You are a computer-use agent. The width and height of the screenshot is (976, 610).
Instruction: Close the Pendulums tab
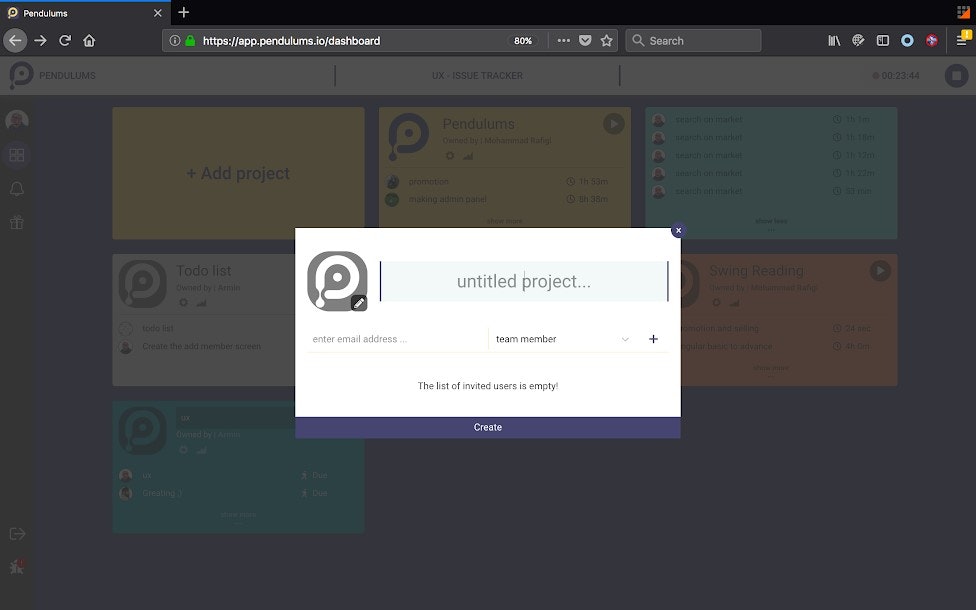point(157,12)
